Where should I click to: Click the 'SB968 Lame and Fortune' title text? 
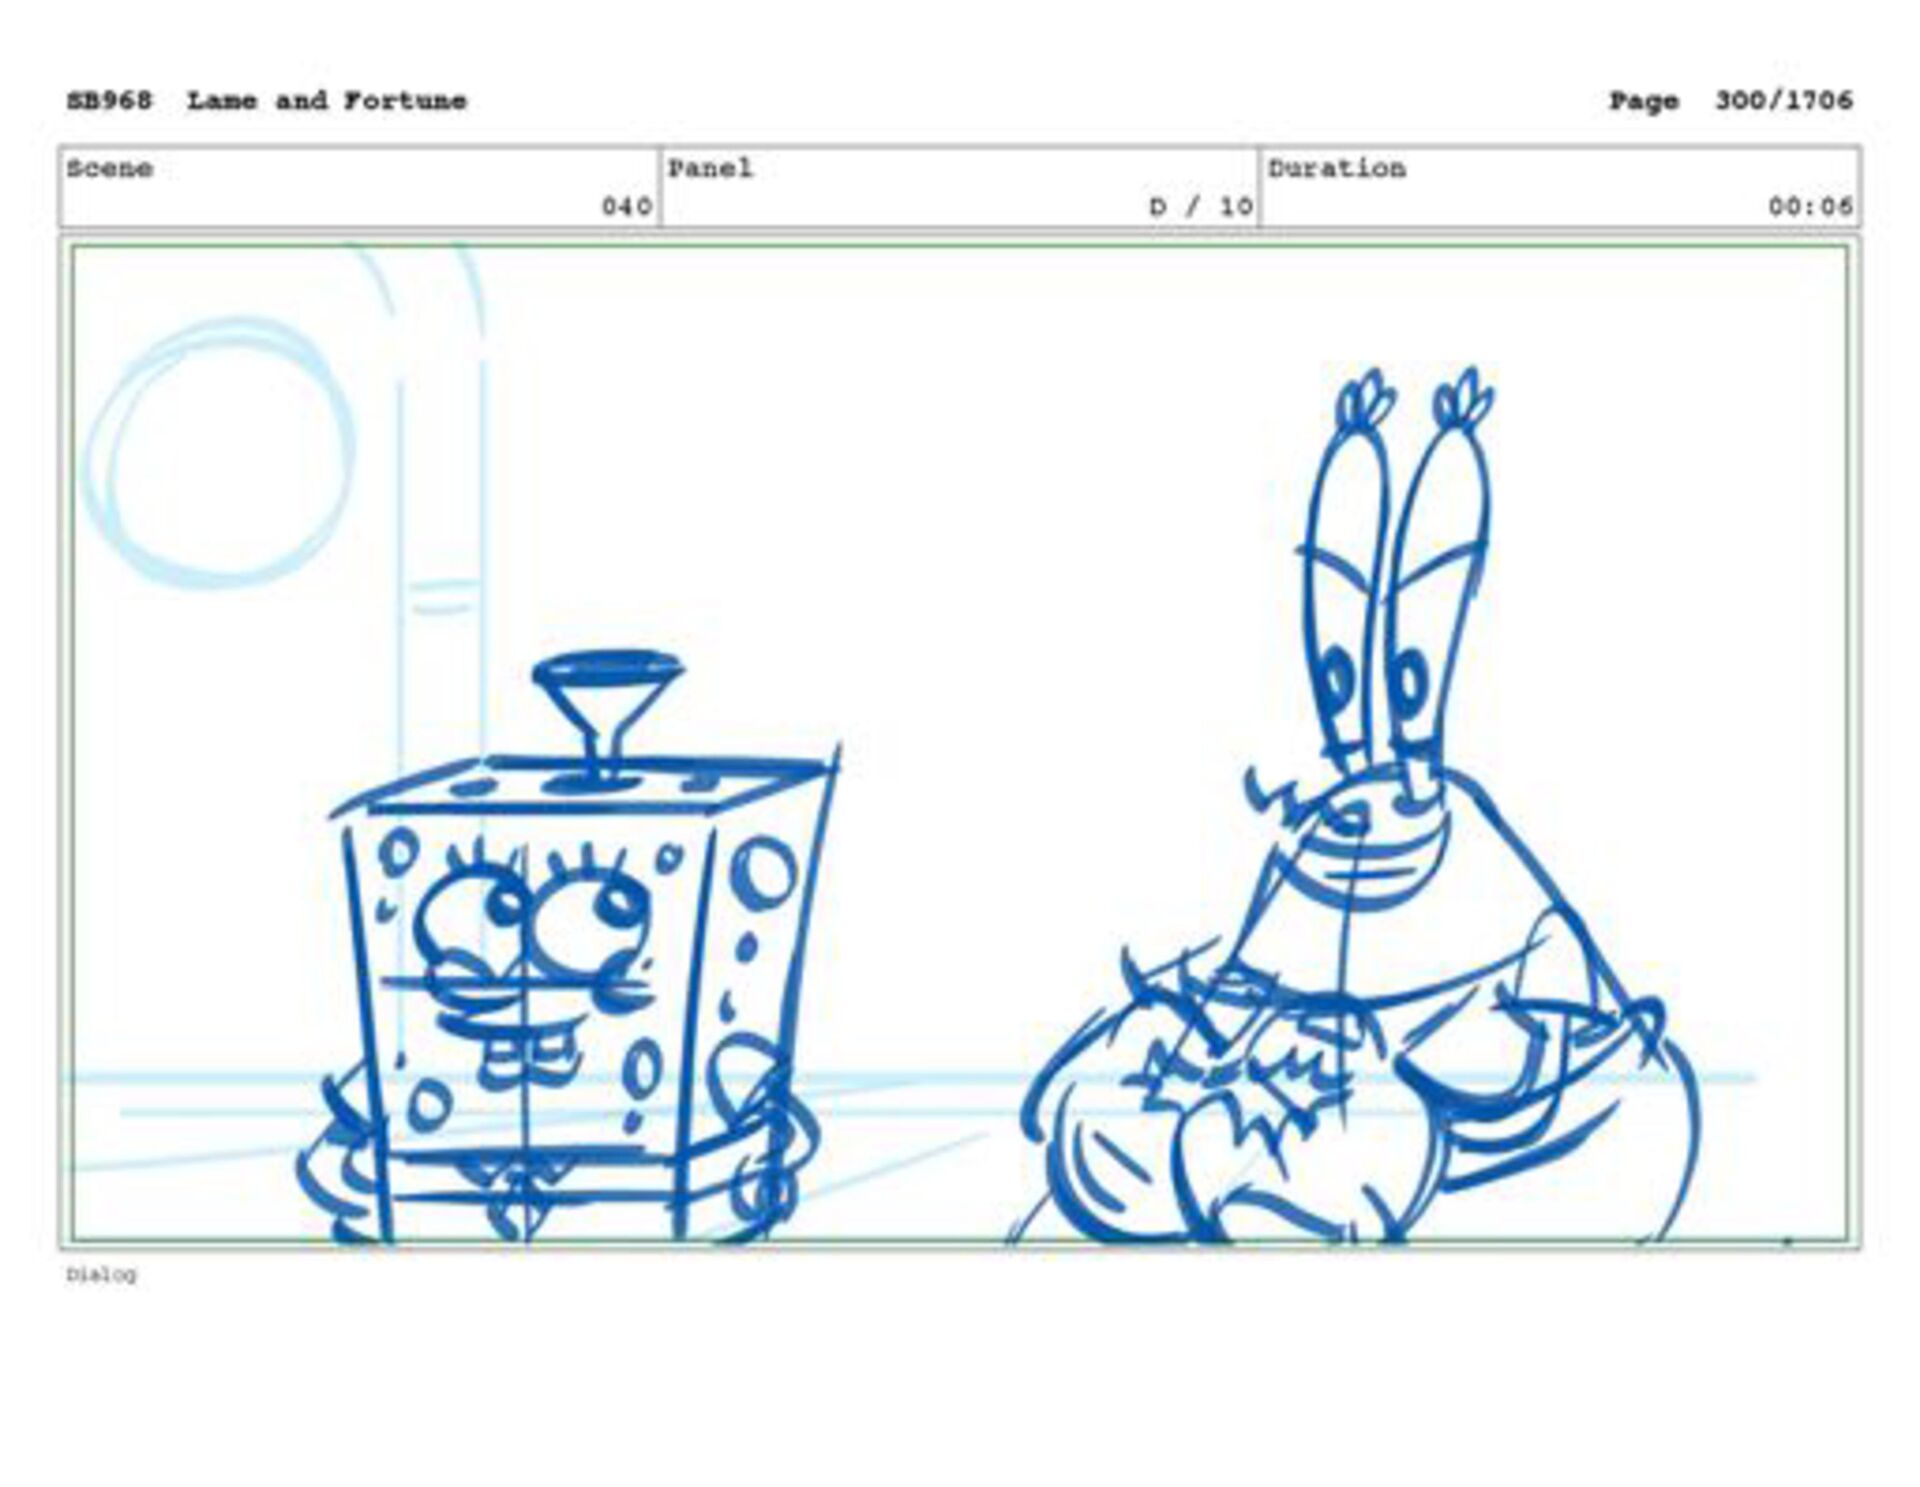coord(267,101)
